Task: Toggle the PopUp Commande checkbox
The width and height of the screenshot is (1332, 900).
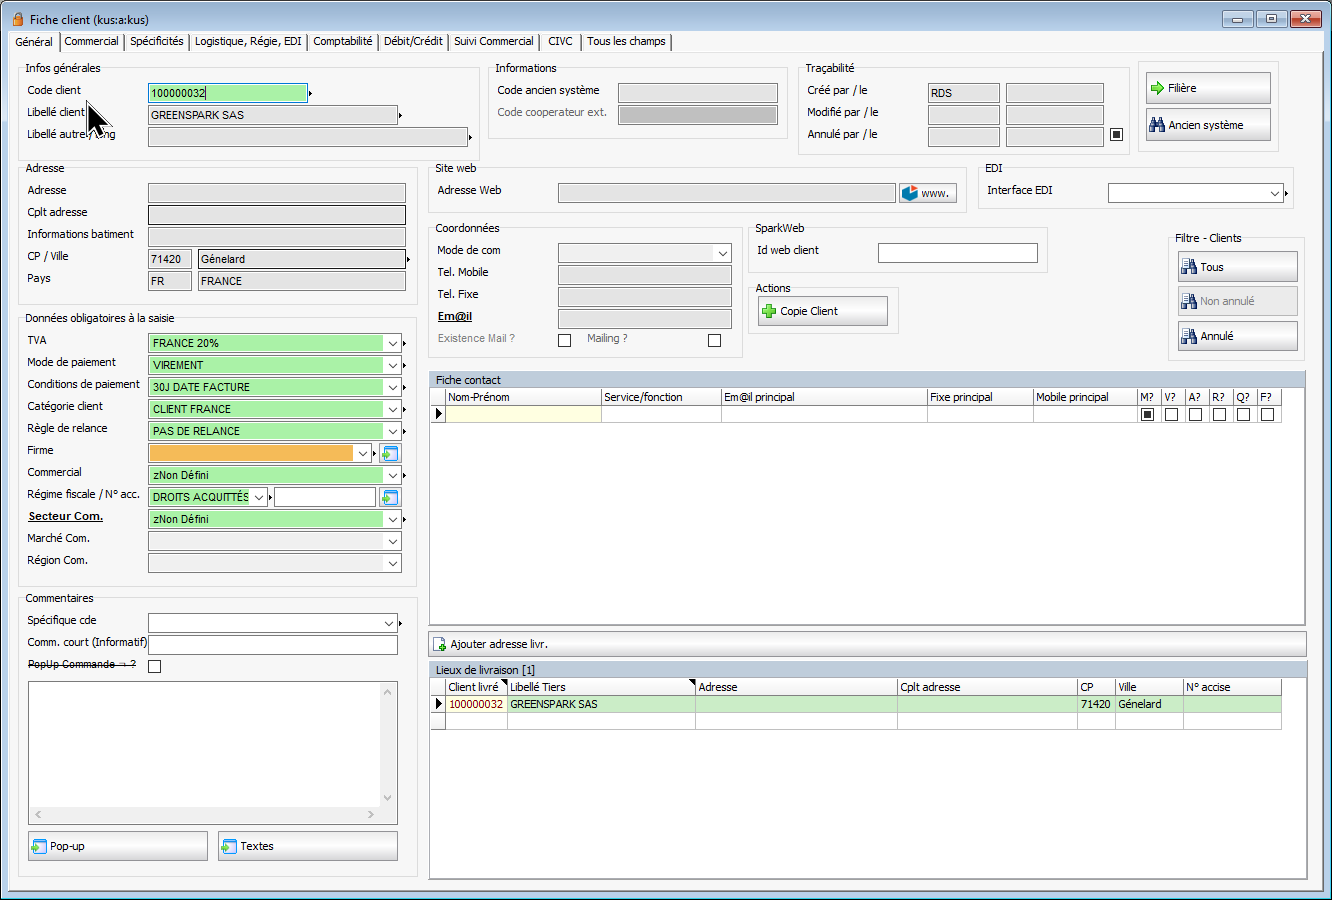Action: (154, 666)
